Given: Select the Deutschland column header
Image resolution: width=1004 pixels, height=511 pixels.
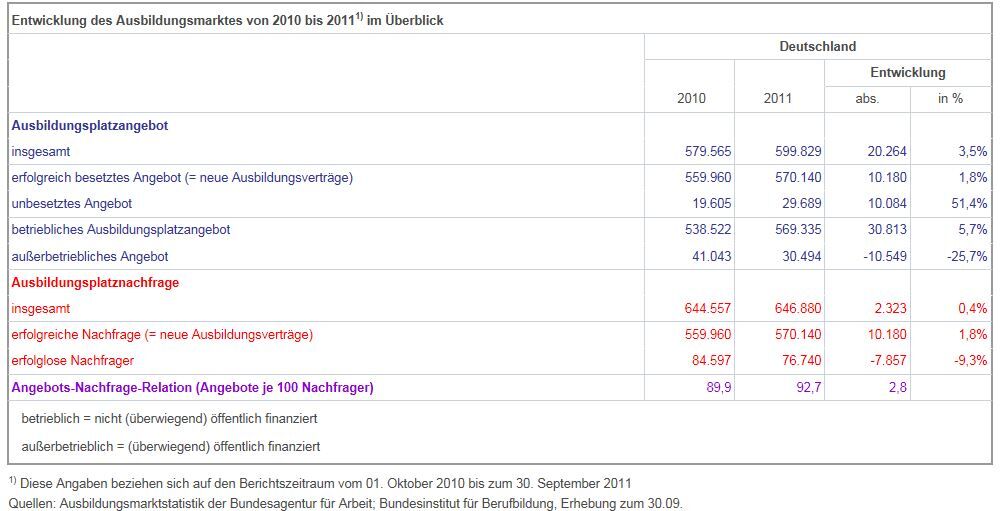Looking at the screenshot, I should pyautogui.click(x=817, y=46).
